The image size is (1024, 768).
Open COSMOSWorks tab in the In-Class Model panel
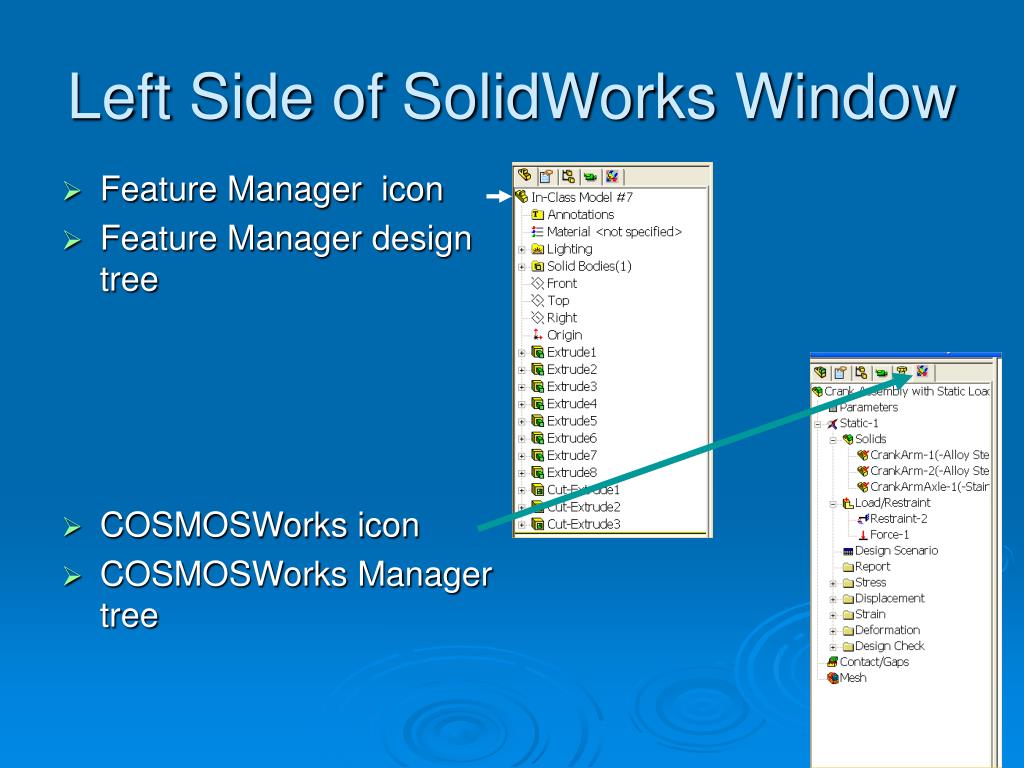click(x=613, y=176)
